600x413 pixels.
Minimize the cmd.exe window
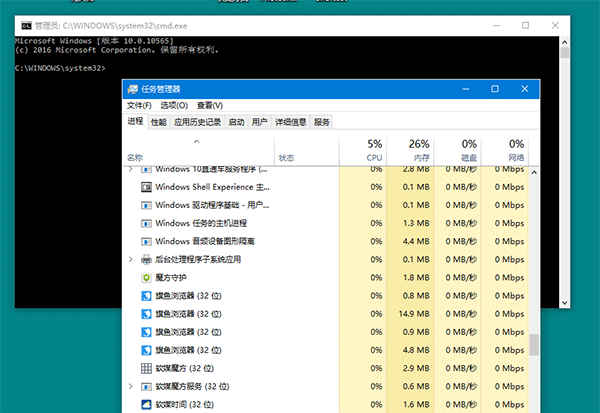click(496, 26)
